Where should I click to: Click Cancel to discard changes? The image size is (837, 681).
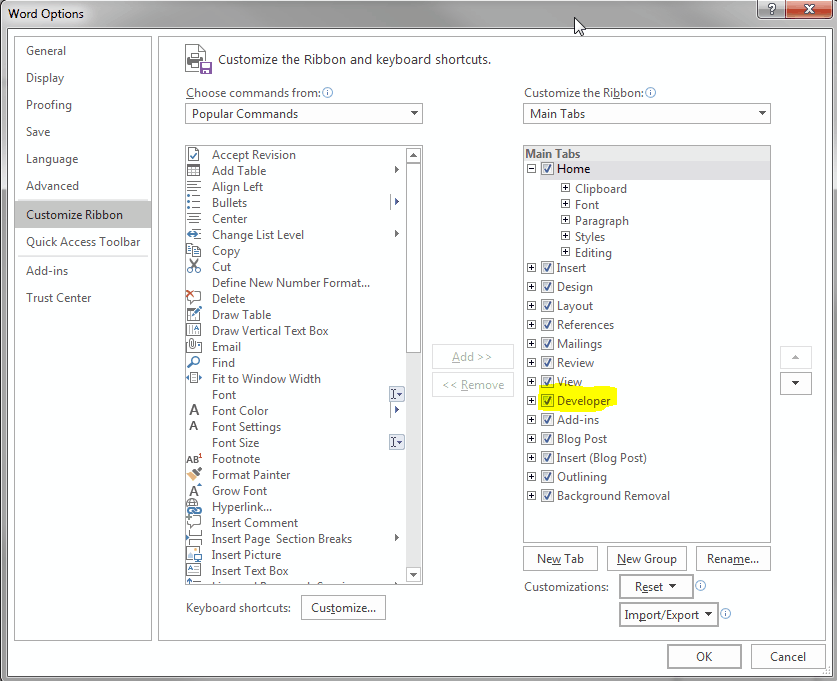point(788,656)
